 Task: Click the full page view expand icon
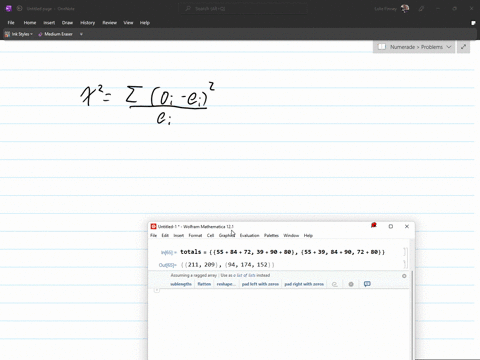click(x=463, y=47)
